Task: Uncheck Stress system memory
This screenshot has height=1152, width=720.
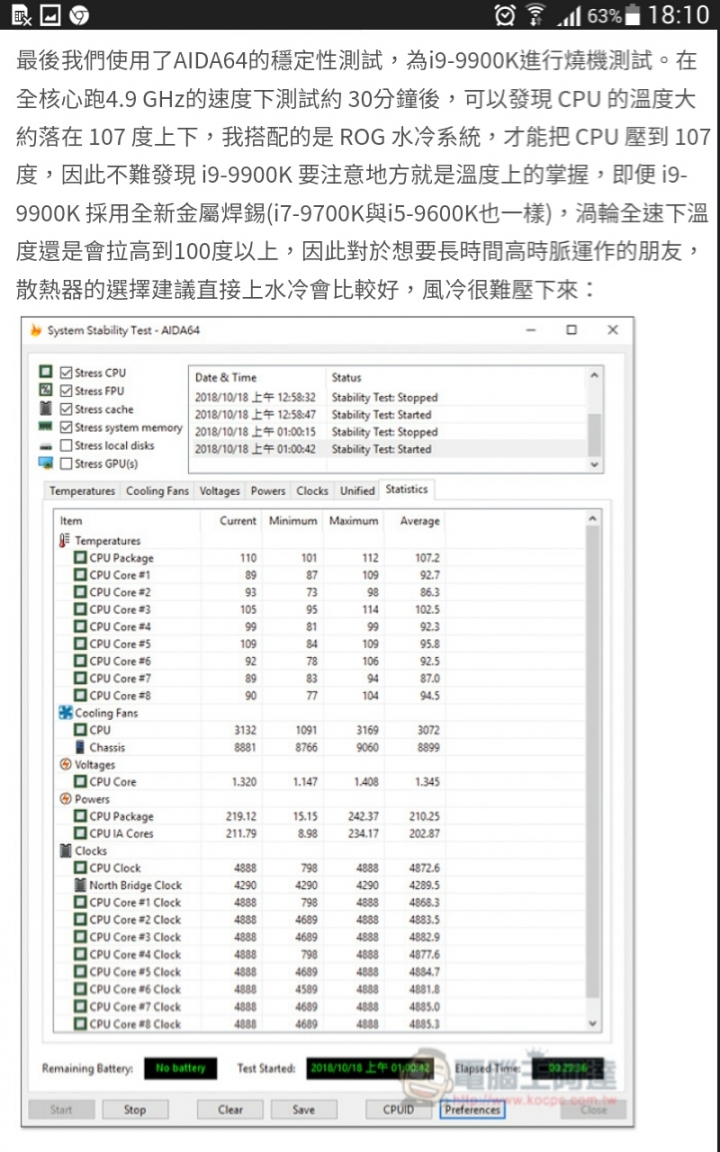Action: click(x=66, y=427)
